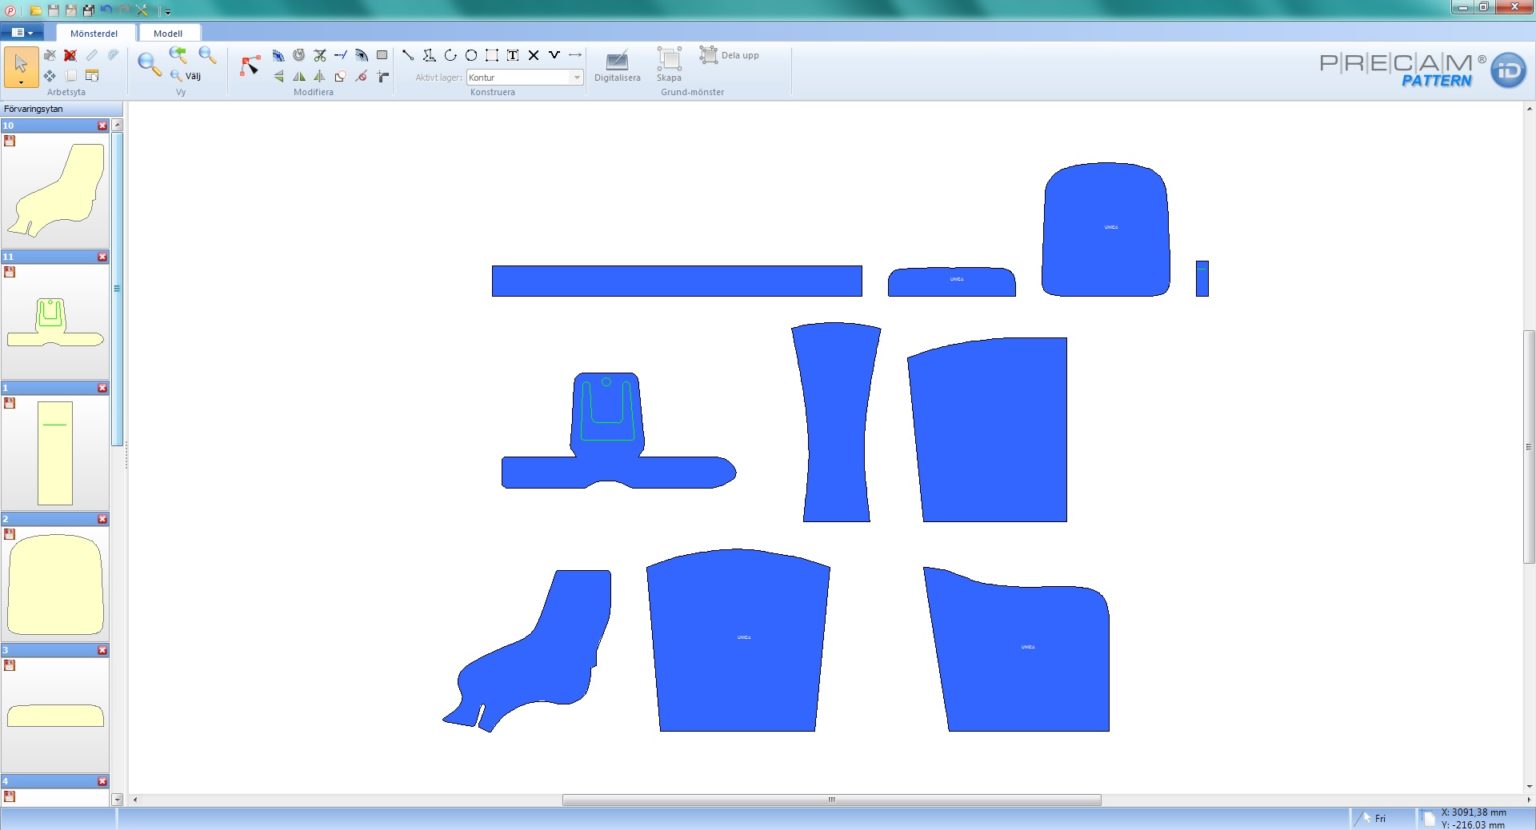The image size is (1536, 830).
Task: Select the circle drawing tool in Konstruera
Action: [x=471, y=55]
